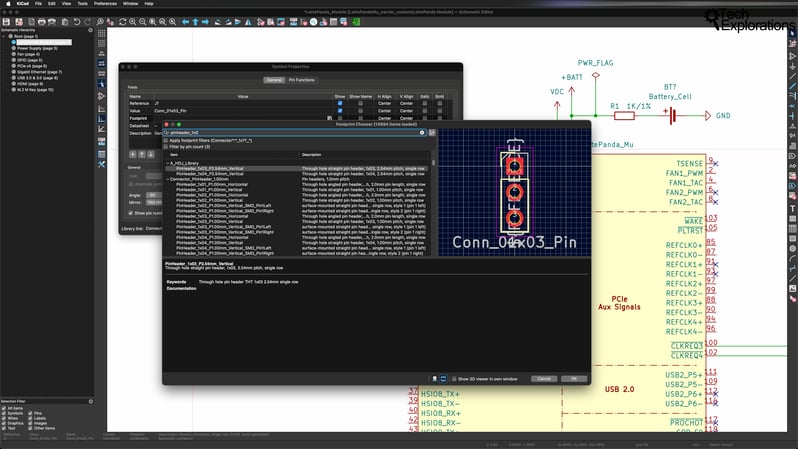Open the Preferences menu
The image size is (798, 449).
coord(105,4)
